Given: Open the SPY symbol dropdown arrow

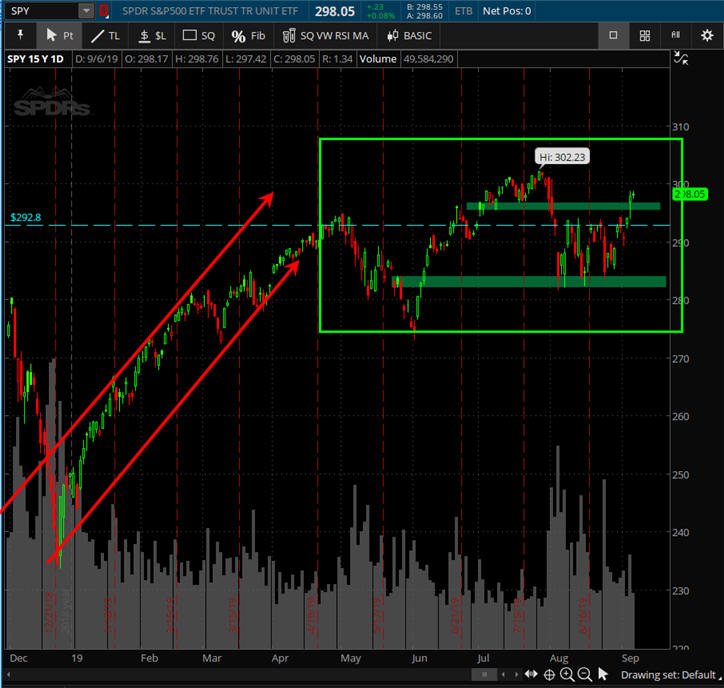Looking at the screenshot, I should pyautogui.click(x=86, y=11).
